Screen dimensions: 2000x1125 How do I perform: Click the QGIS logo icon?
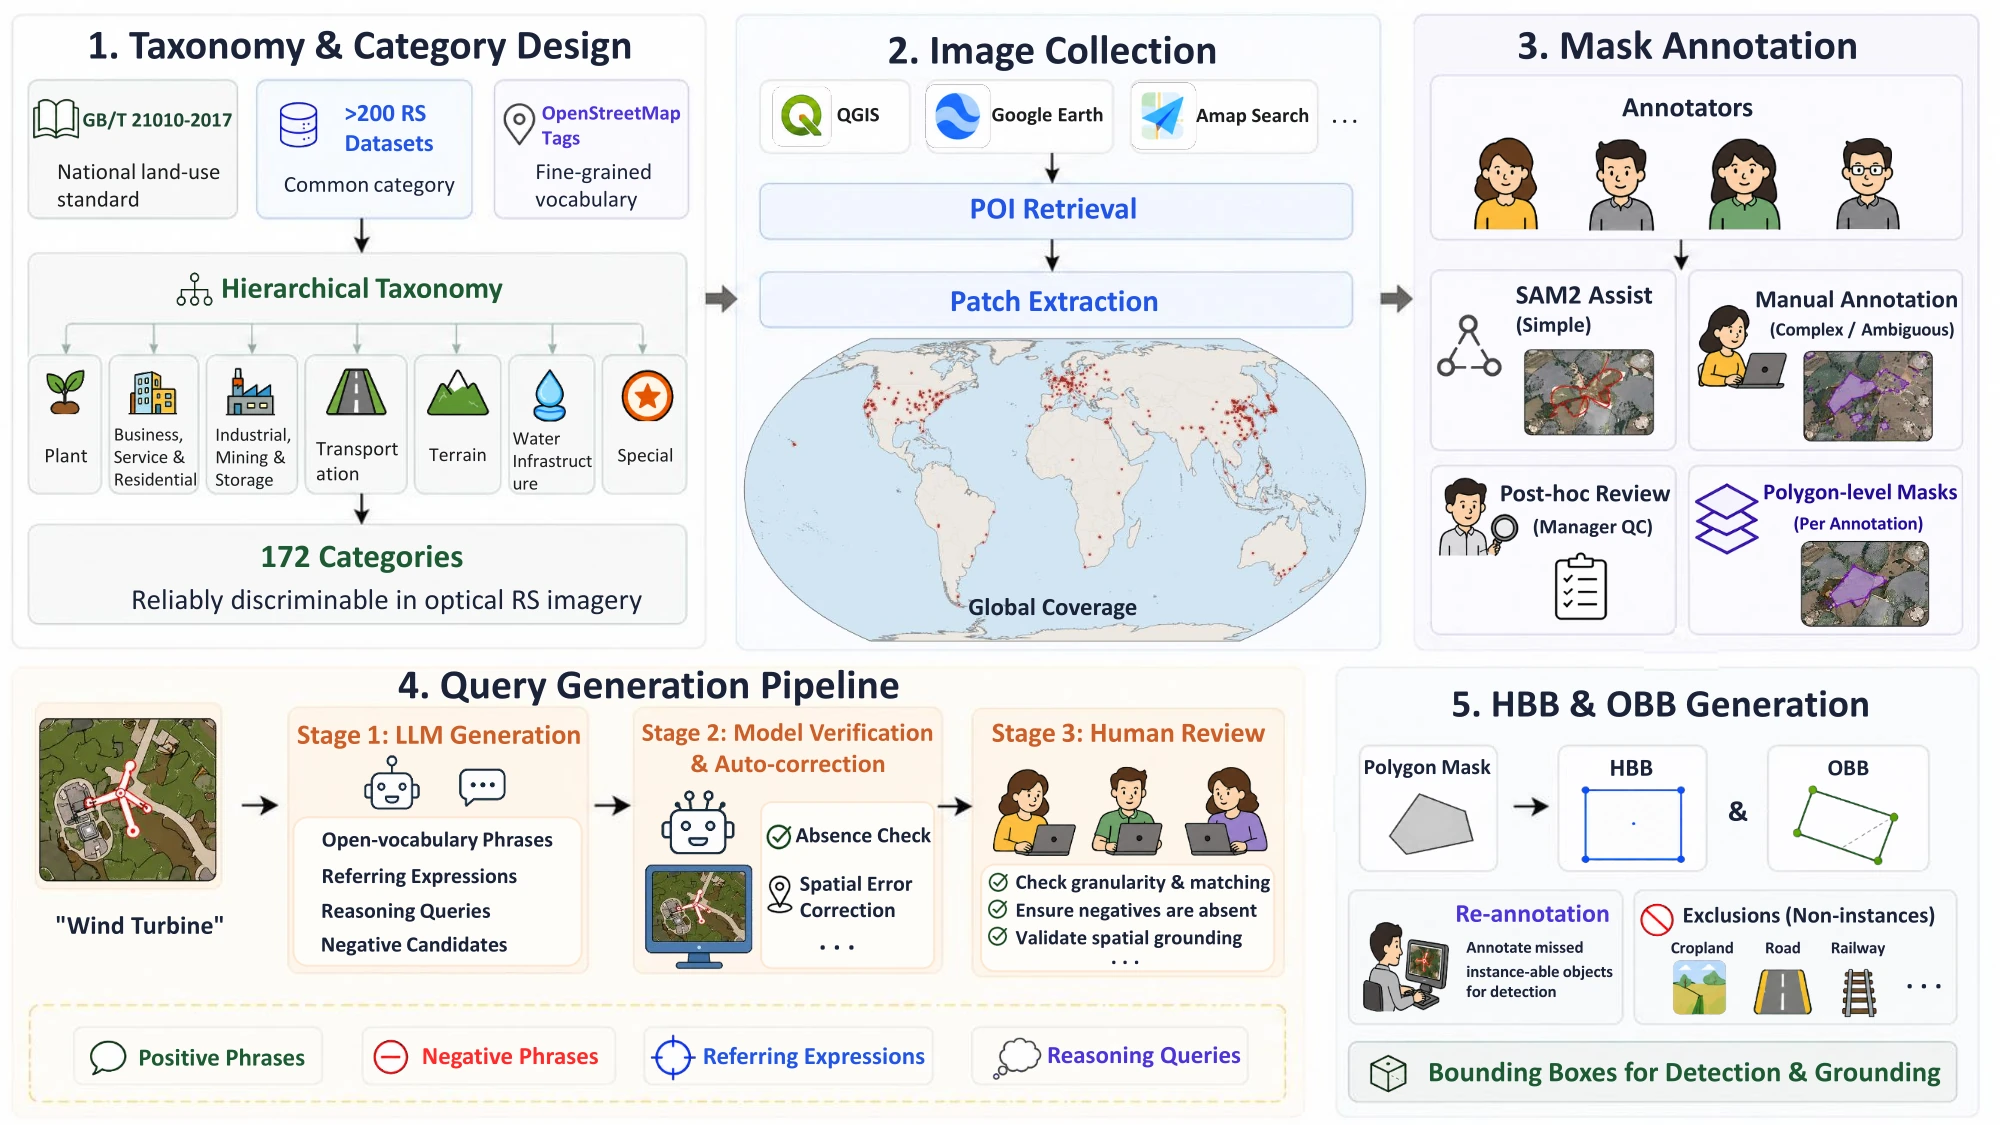point(801,116)
